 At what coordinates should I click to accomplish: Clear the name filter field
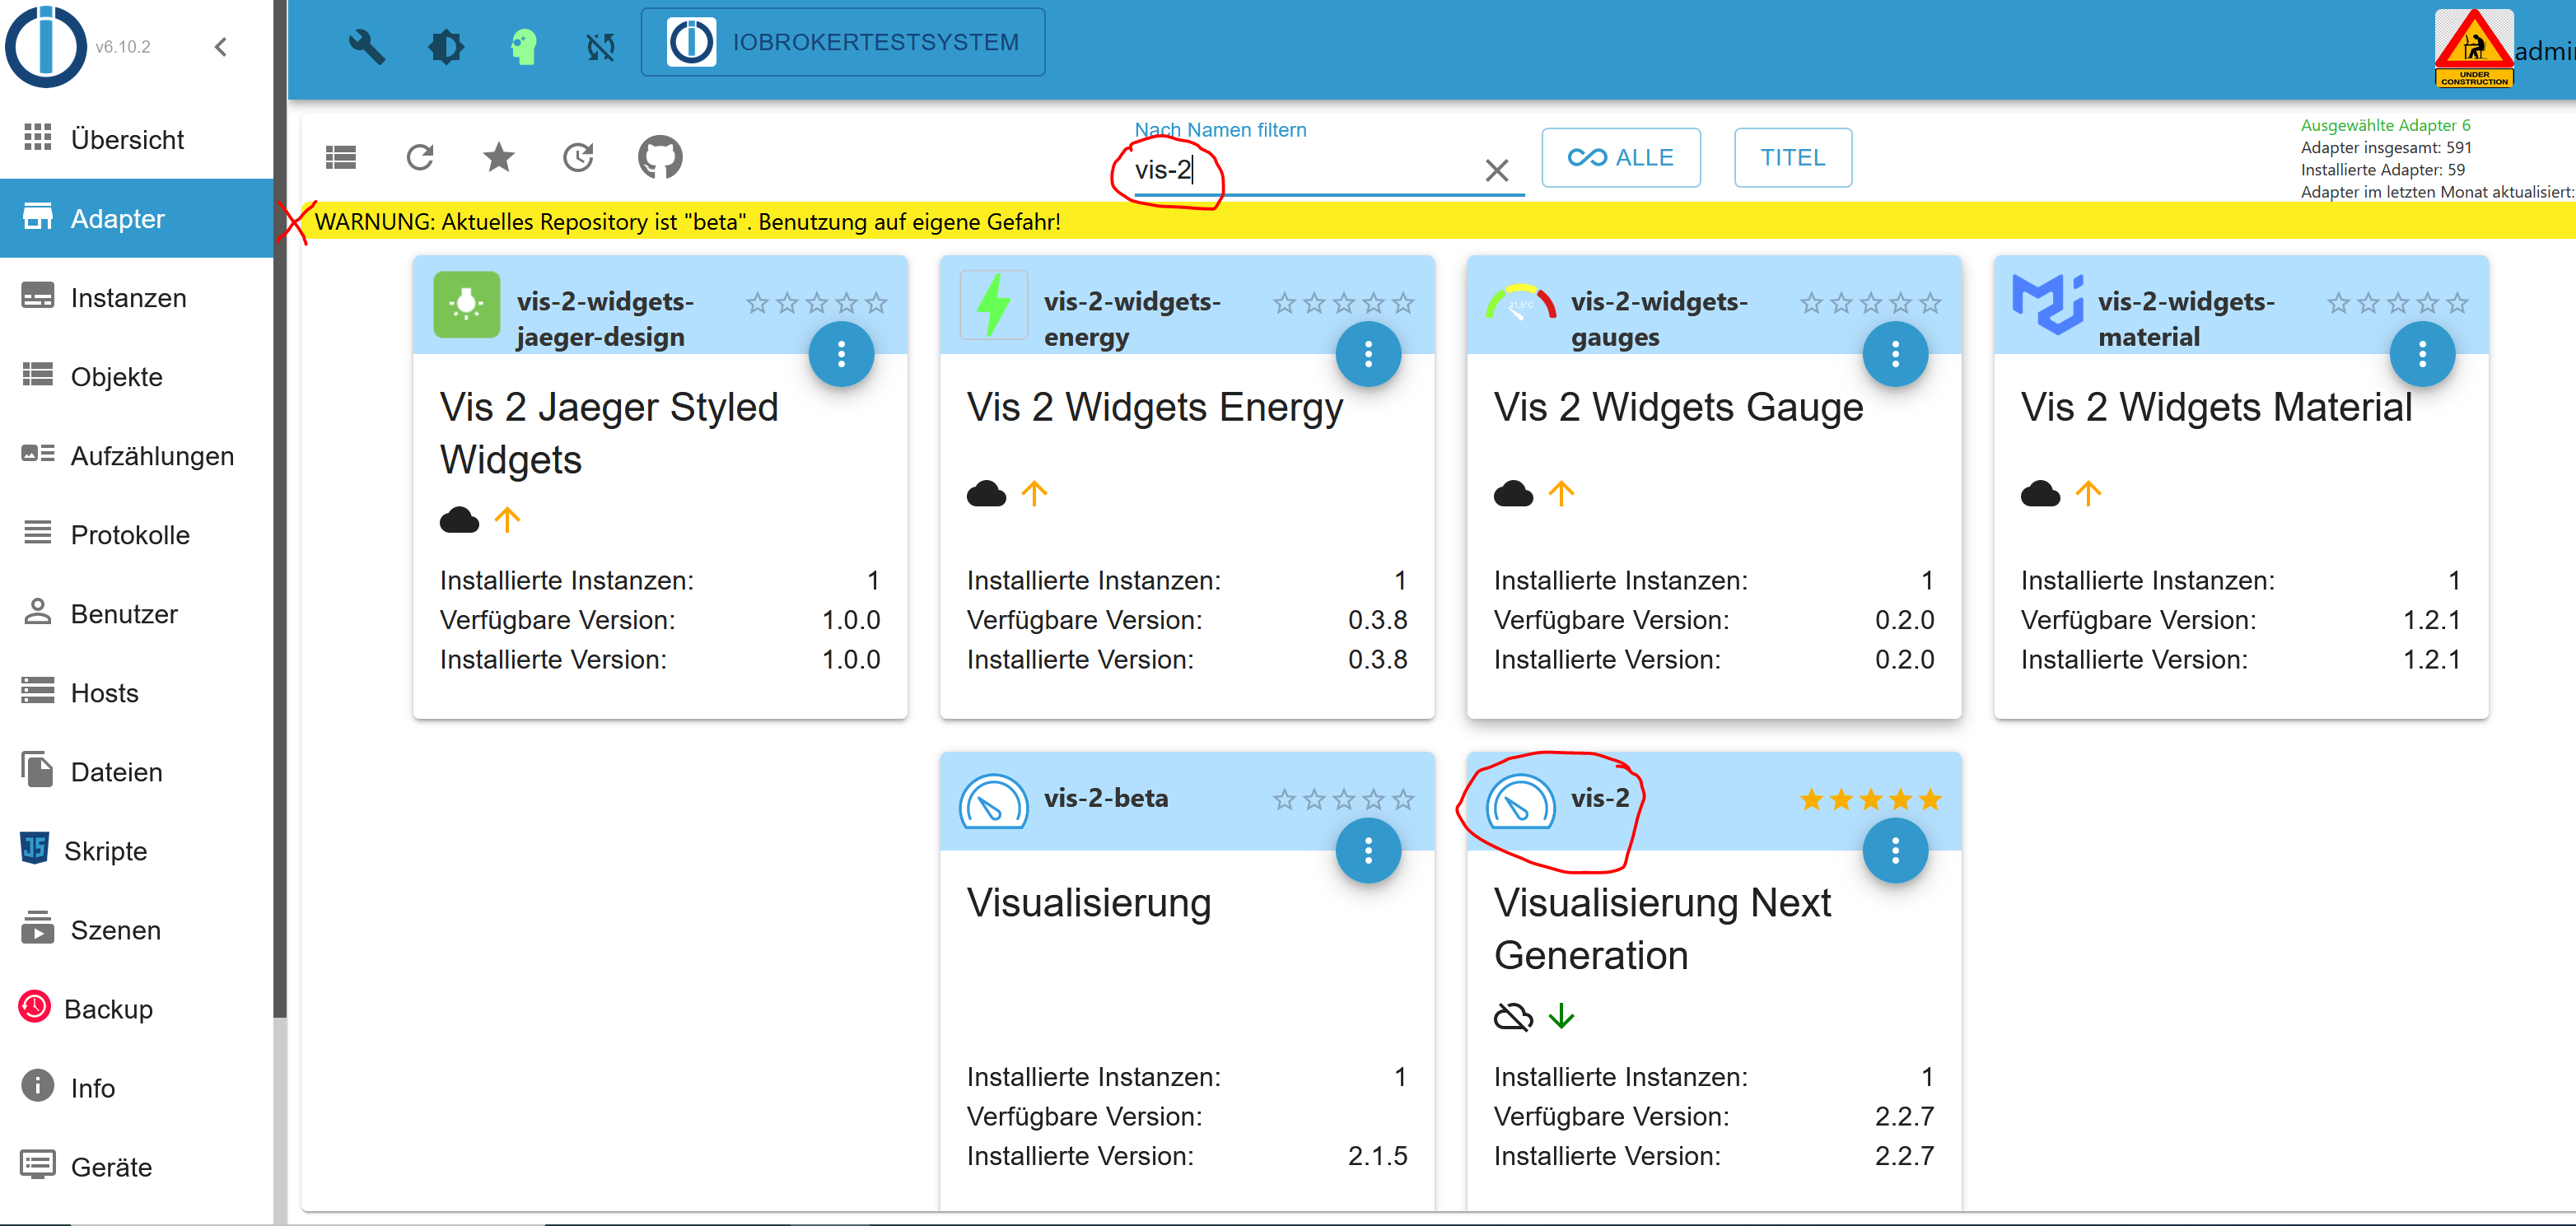click(1496, 170)
